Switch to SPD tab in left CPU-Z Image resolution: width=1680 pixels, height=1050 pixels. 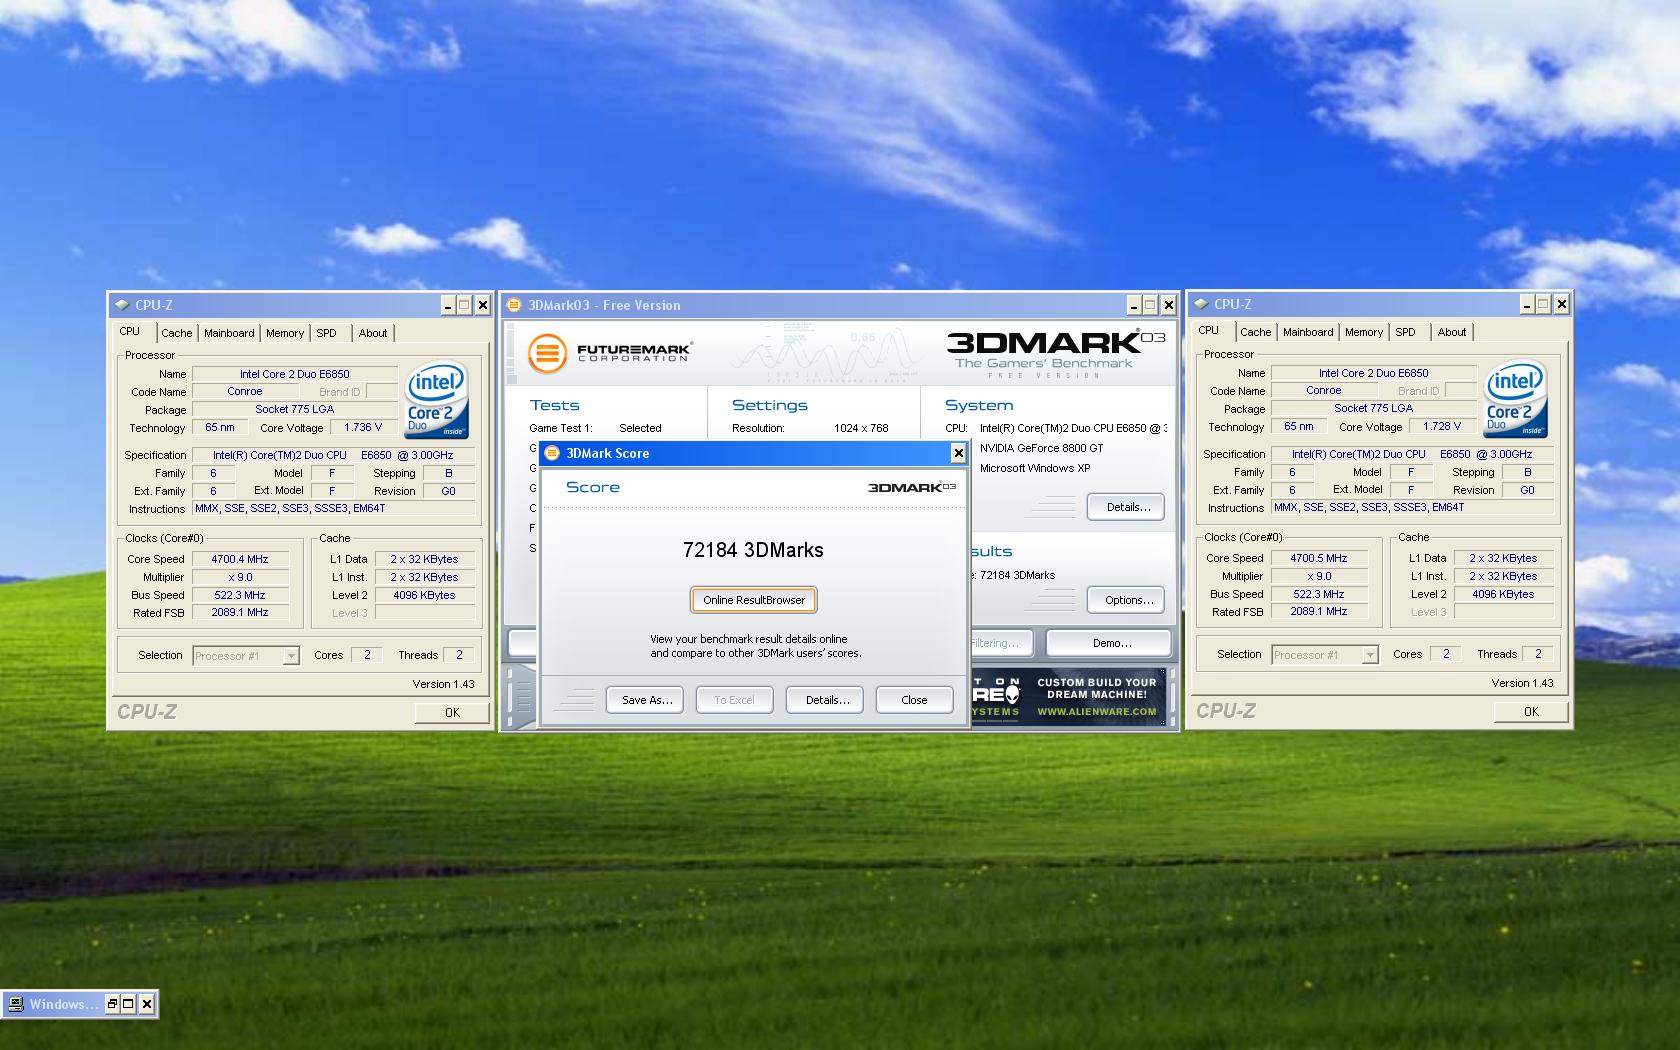pos(327,333)
